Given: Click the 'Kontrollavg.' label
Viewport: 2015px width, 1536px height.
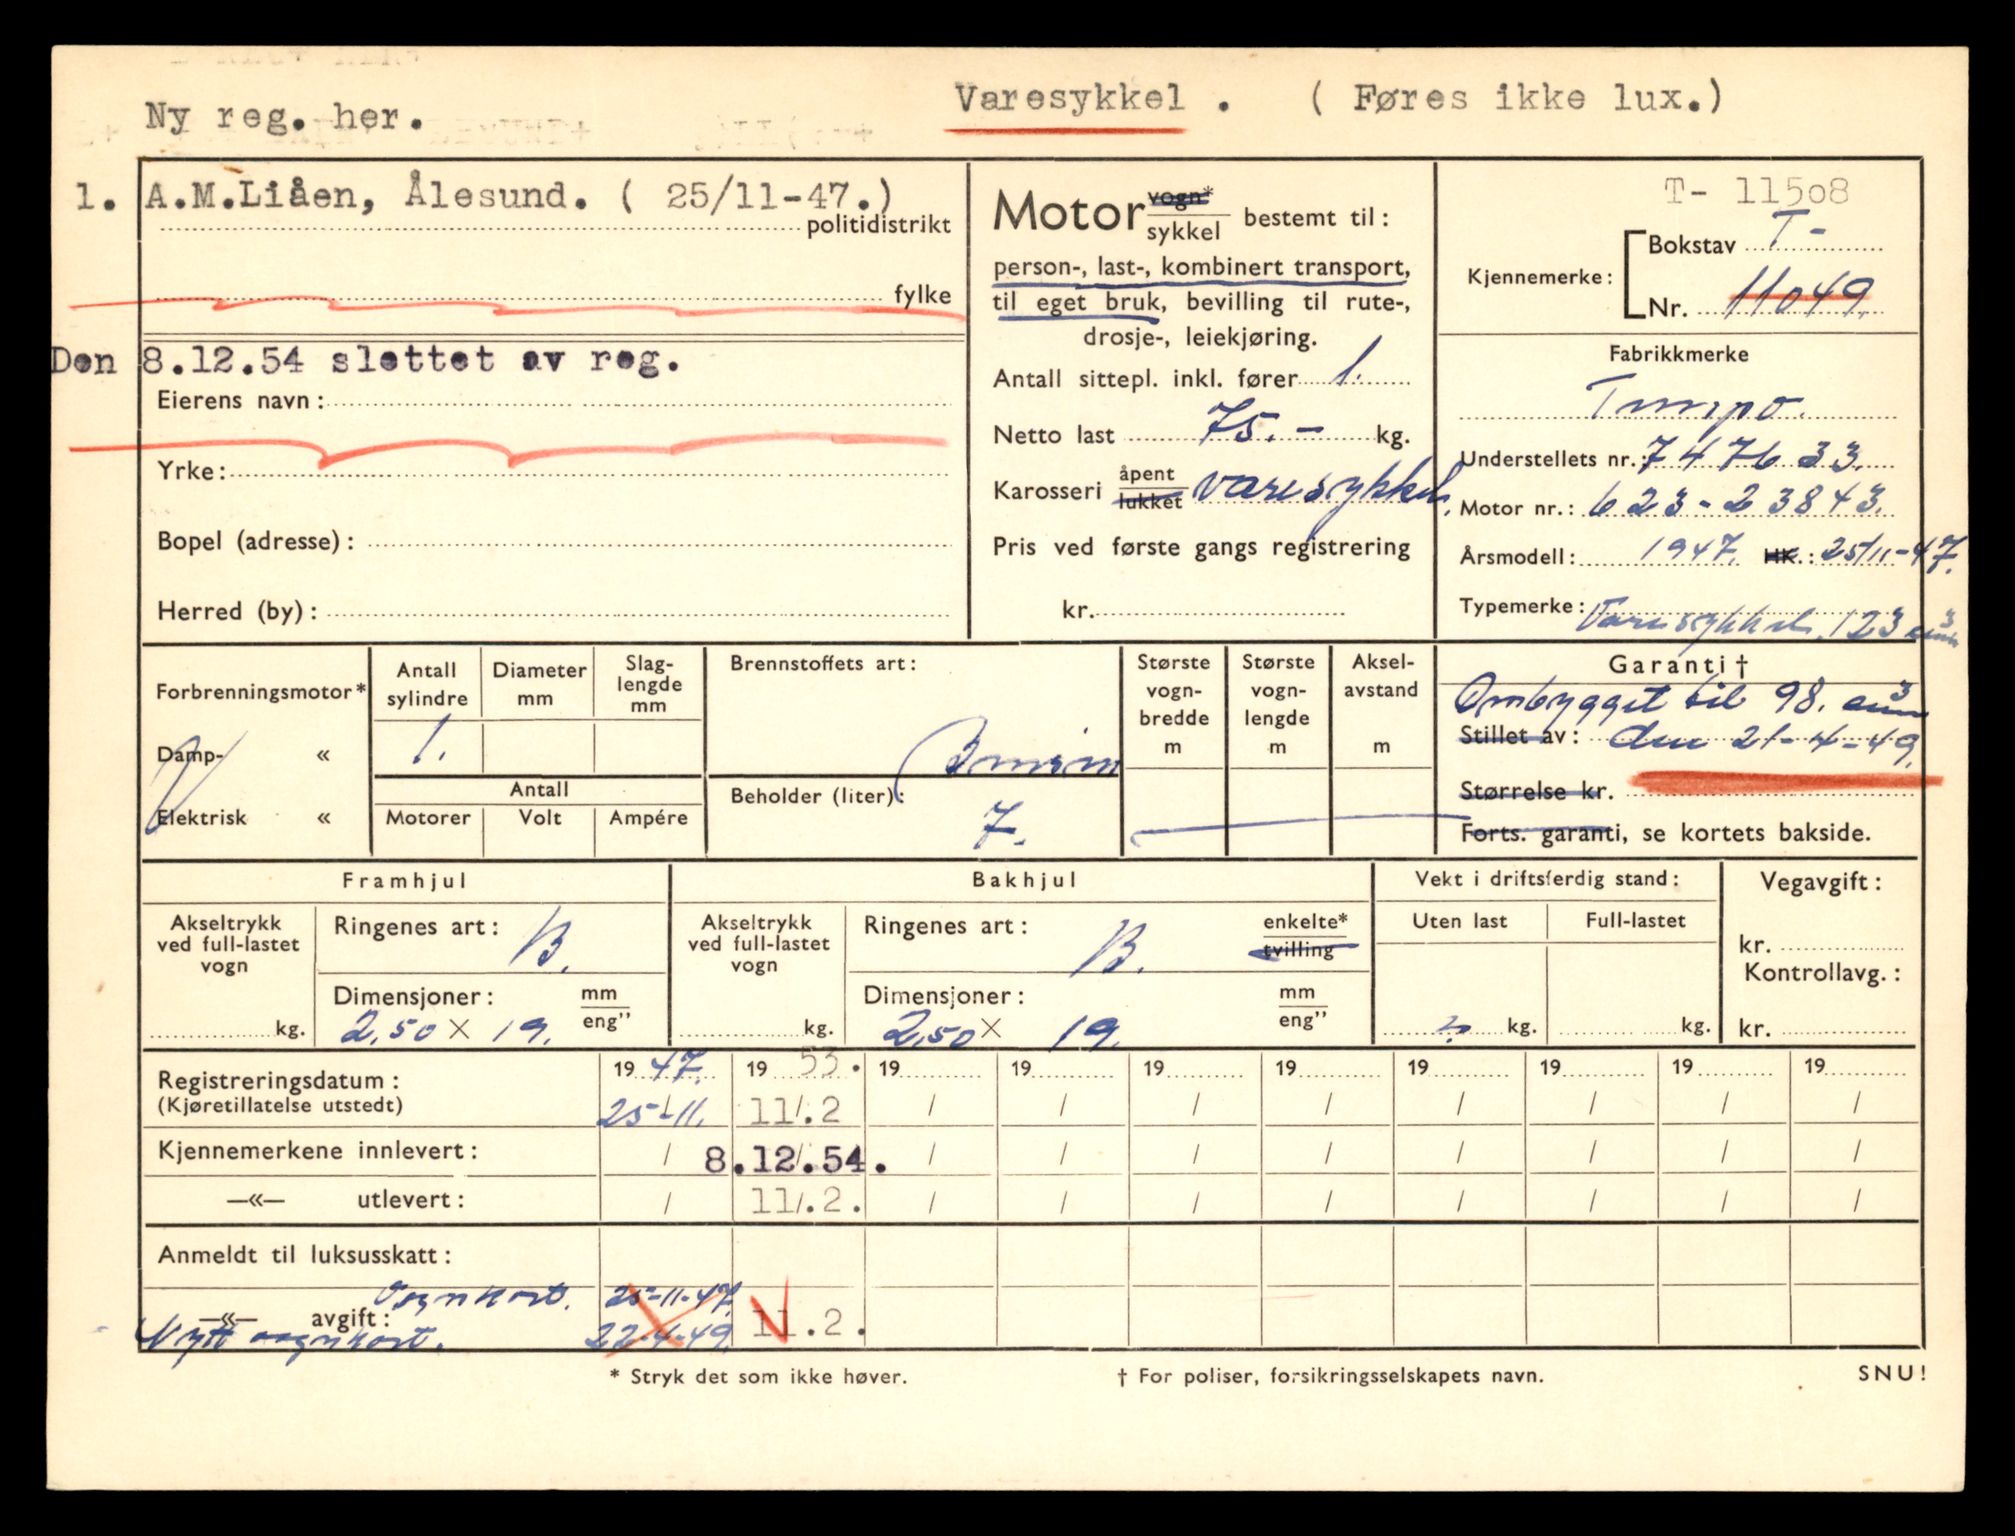Looking at the screenshot, I should [1822, 973].
